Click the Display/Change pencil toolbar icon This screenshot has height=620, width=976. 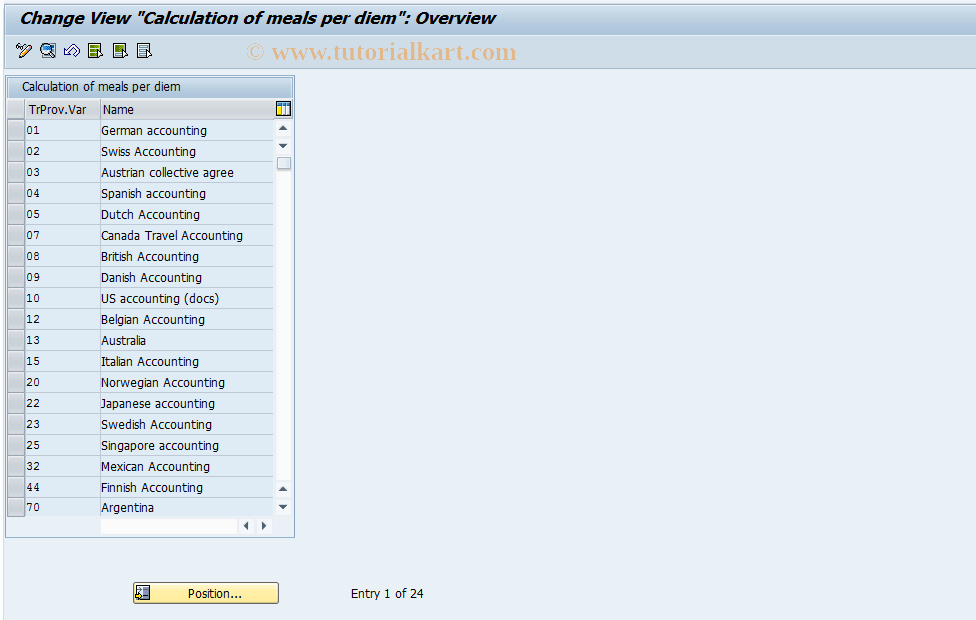(24, 51)
